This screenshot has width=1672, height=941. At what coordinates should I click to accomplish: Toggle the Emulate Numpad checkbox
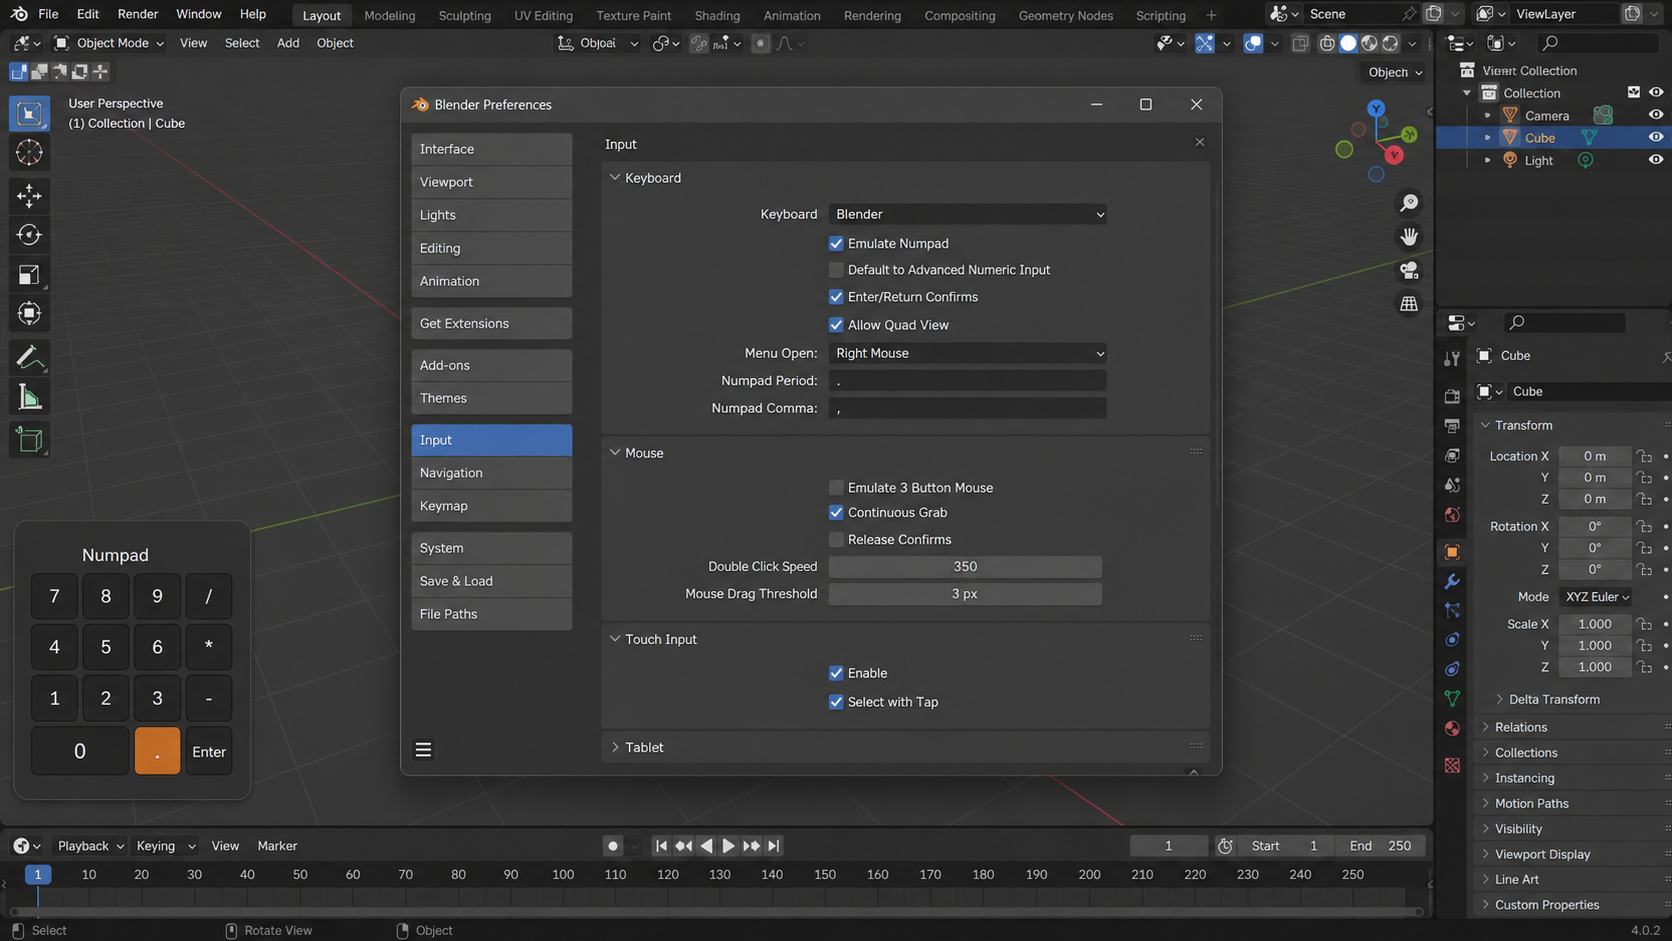(x=836, y=243)
